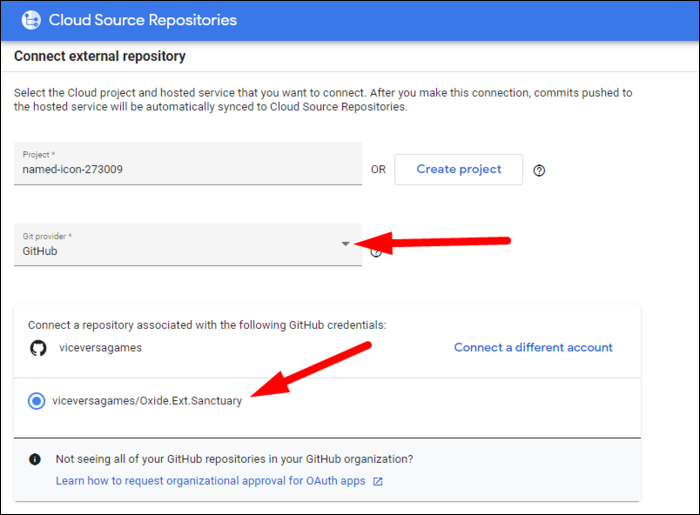Viewport: 700px width, 515px height.
Task: Select the viceversagames/Oxide.Ext.Sanctuary radio button
Action: (x=37, y=401)
